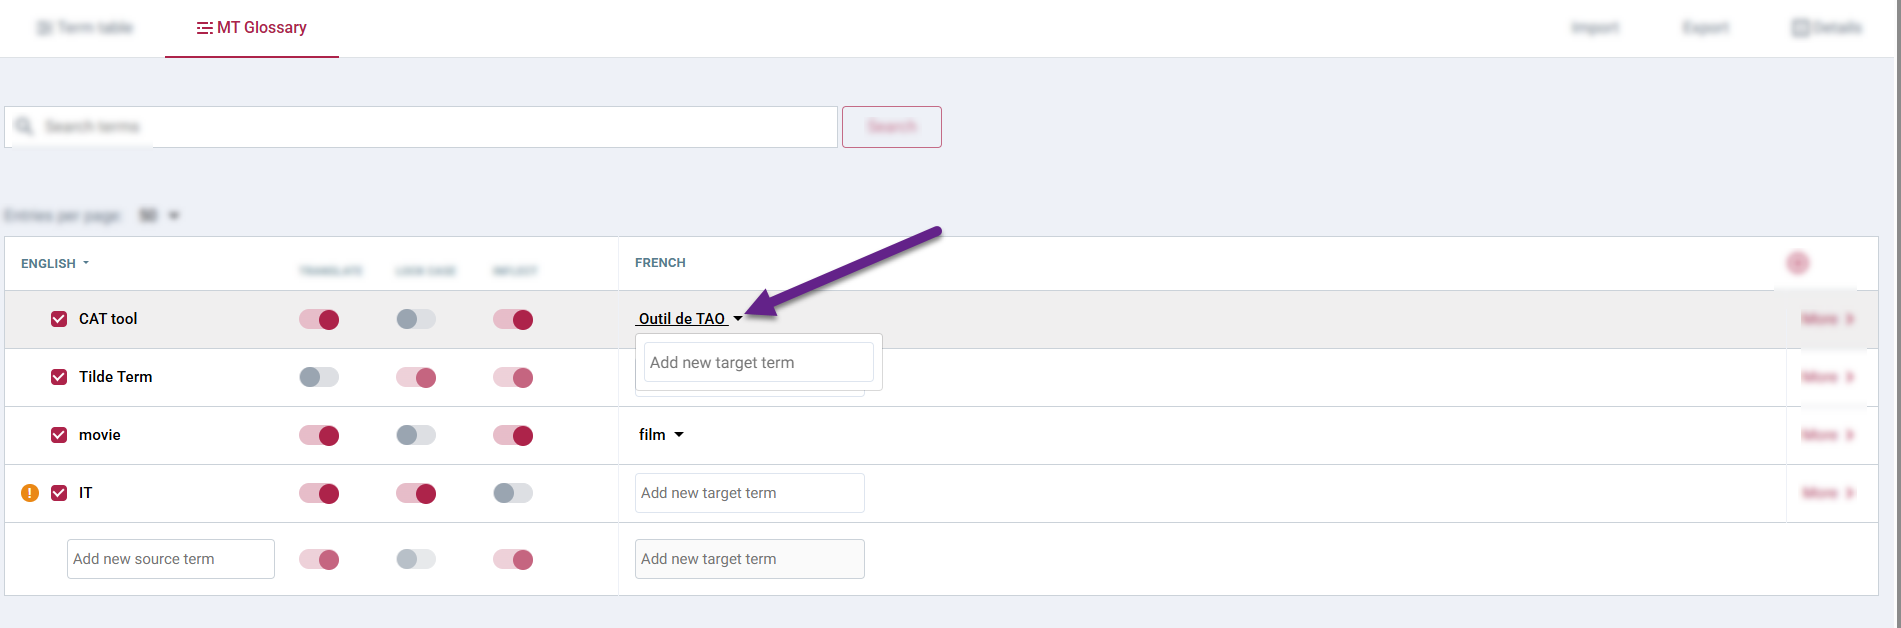Click the Details icon in the top bar
The image size is (1901, 628).
(x=1800, y=27)
